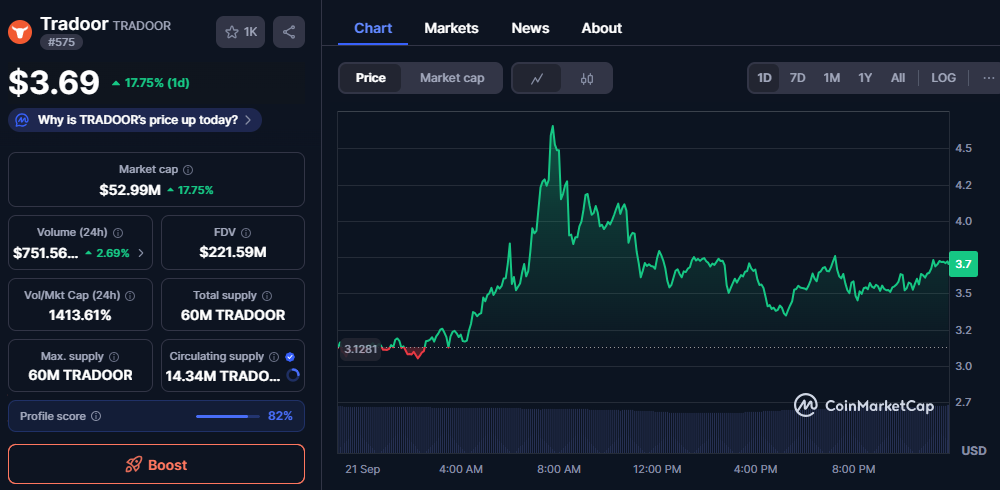The image size is (1000, 490).
Task: Open Vol/Mkt Cap (24h) info icon
Action: [x=130, y=296]
